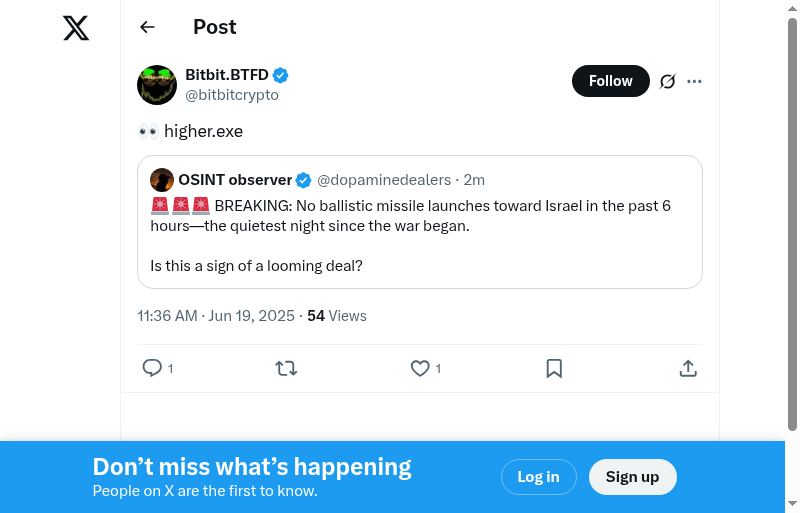Open the Grok explain icon next to Follow
The image size is (800, 513).
(668, 81)
